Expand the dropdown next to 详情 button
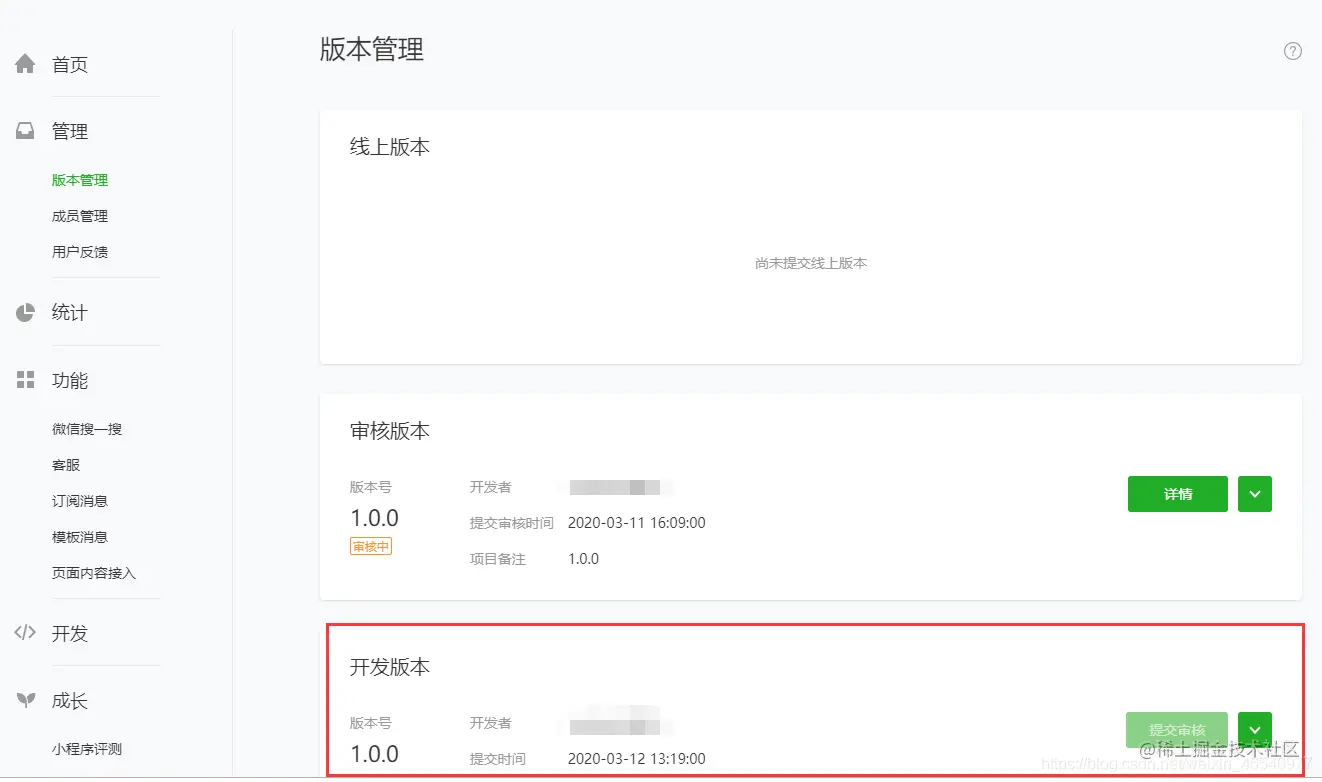Viewport: 1322px width, 782px height. (x=1255, y=493)
